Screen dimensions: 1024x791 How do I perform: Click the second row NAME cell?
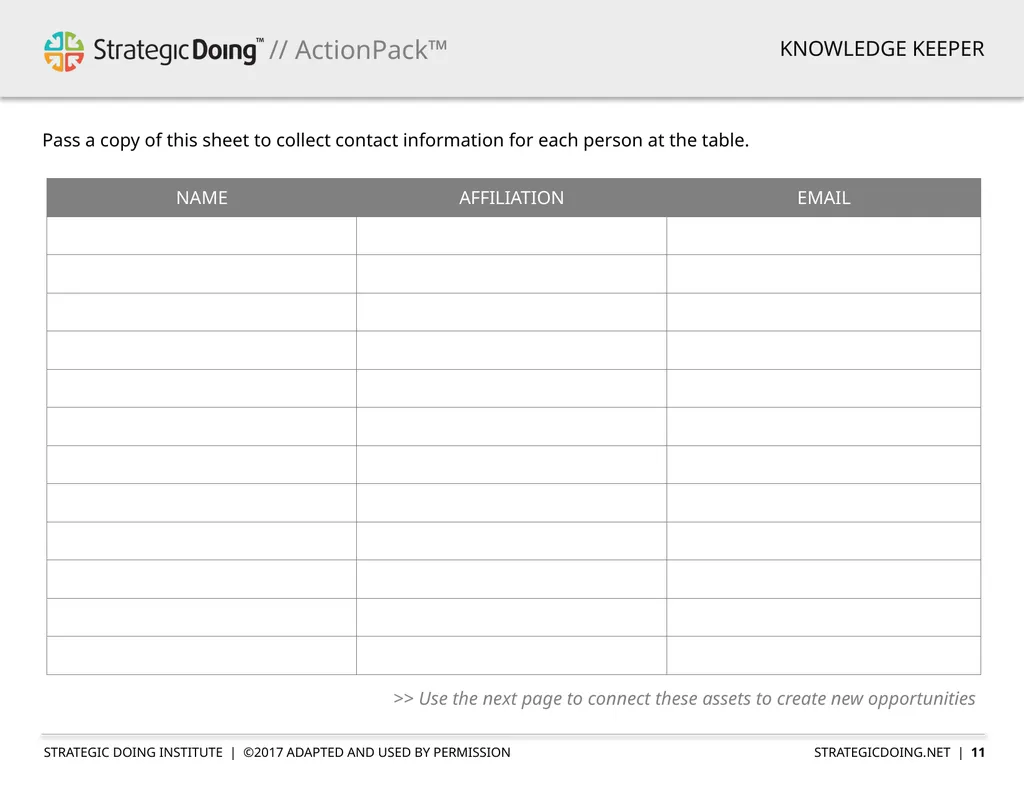pos(202,274)
